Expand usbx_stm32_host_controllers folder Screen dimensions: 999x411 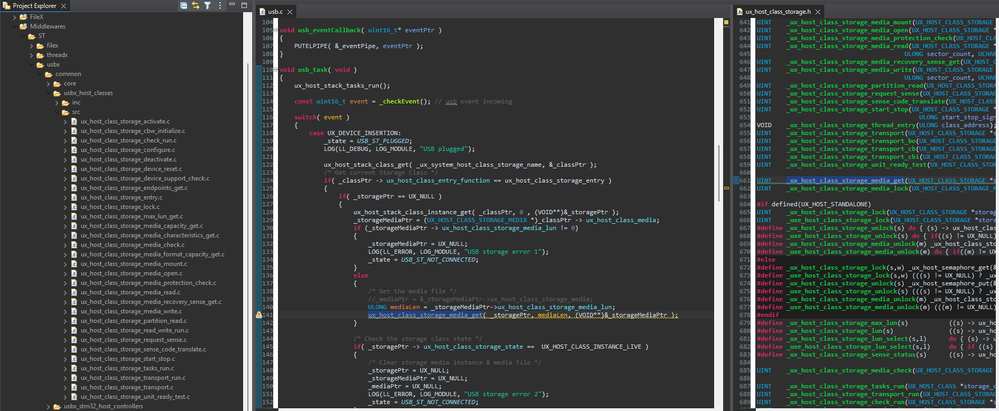coord(48,407)
